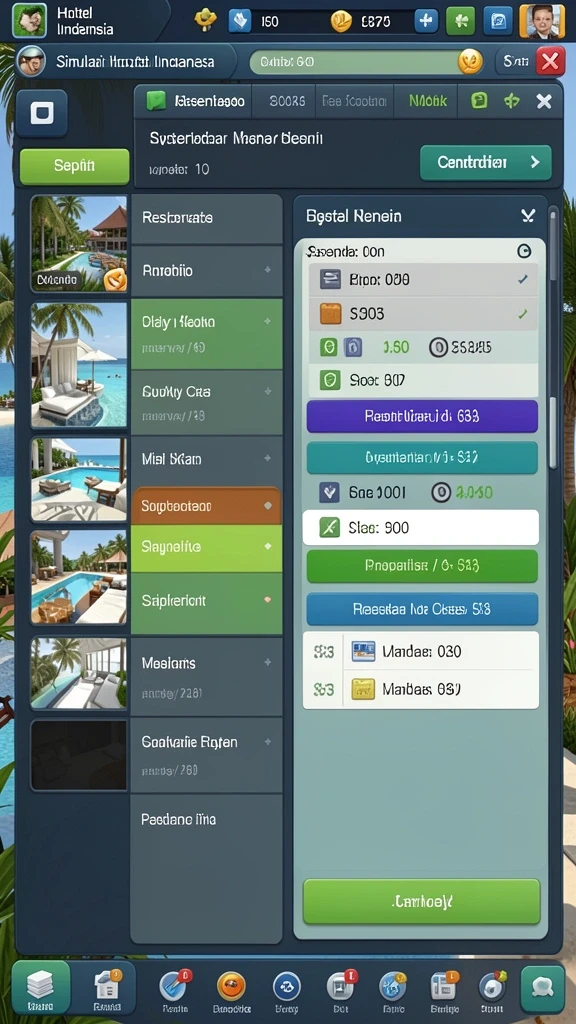Collapse the Bgstal Nenein panel chevron
This screenshot has height=1024, width=576.
point(528,216)
